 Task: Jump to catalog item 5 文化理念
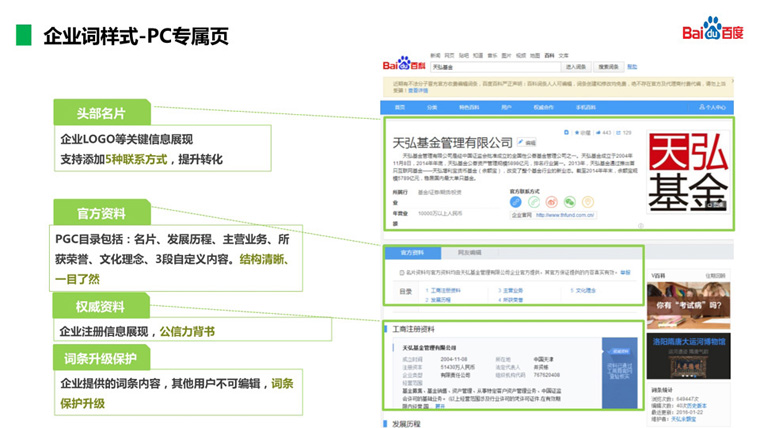(x=583, y=290)
